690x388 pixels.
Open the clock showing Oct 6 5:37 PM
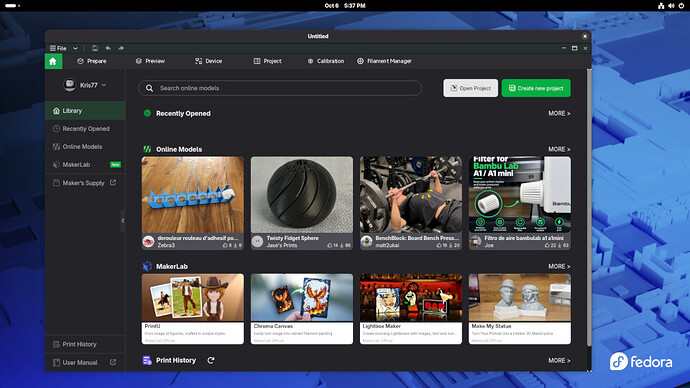pyautogui.click(x=345, y=6)
